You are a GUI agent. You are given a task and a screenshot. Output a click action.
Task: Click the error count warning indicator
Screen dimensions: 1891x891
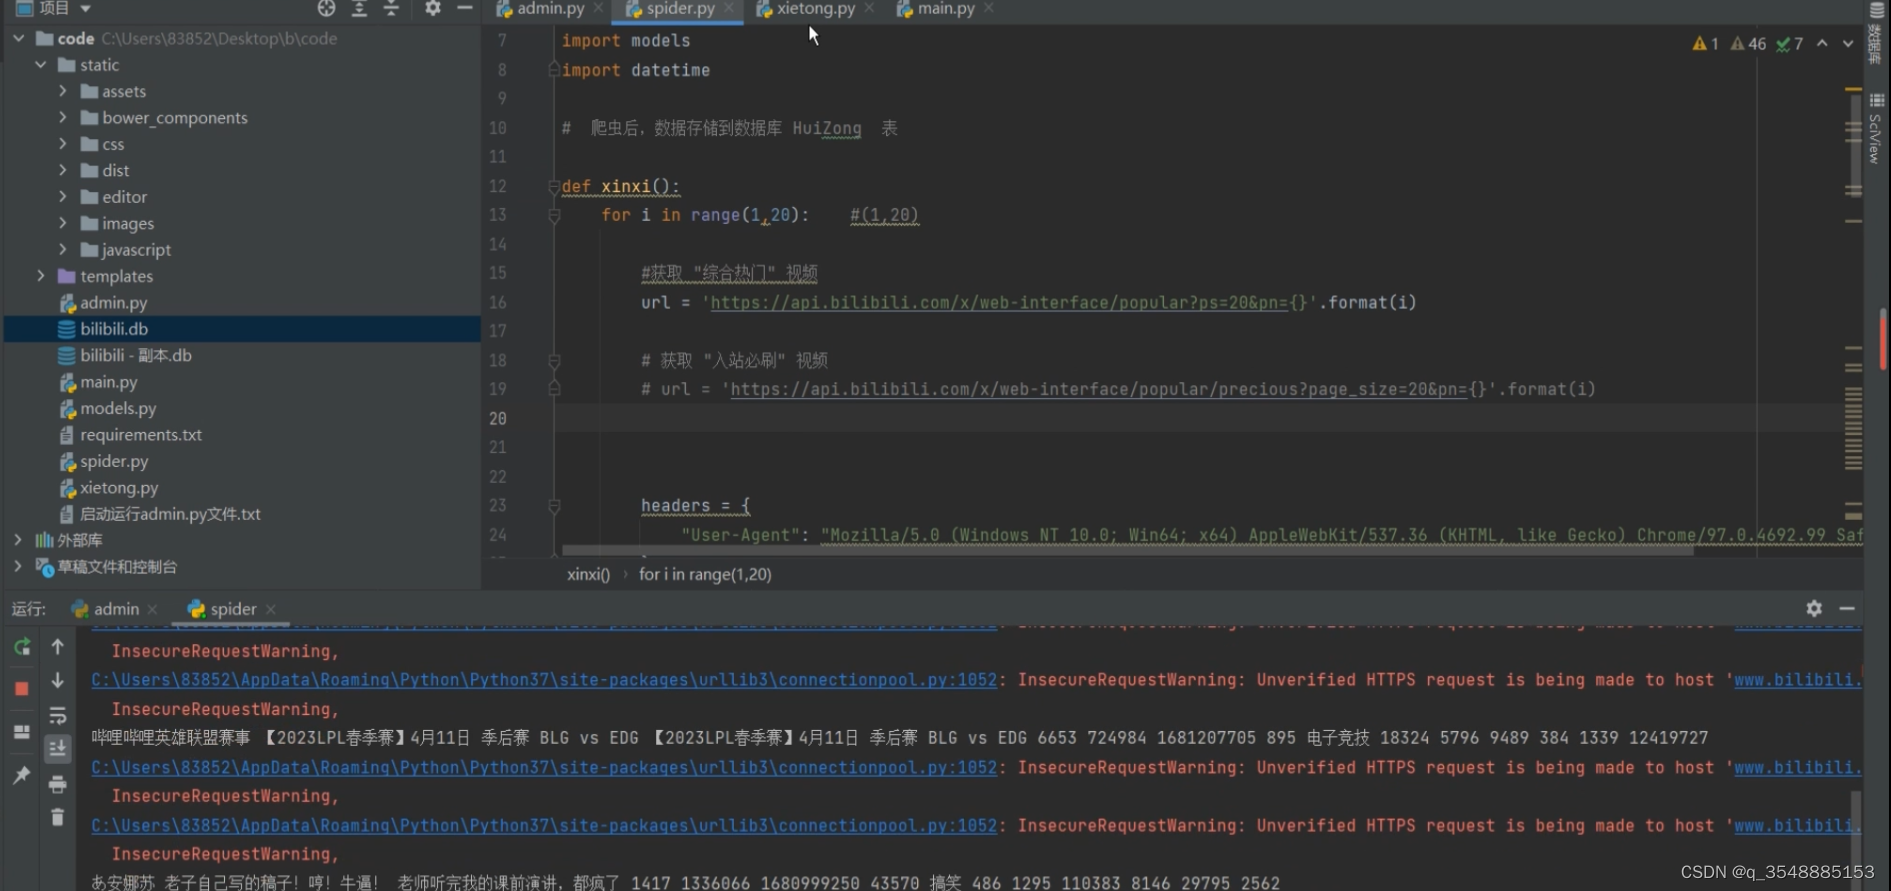click(1705, 44)
